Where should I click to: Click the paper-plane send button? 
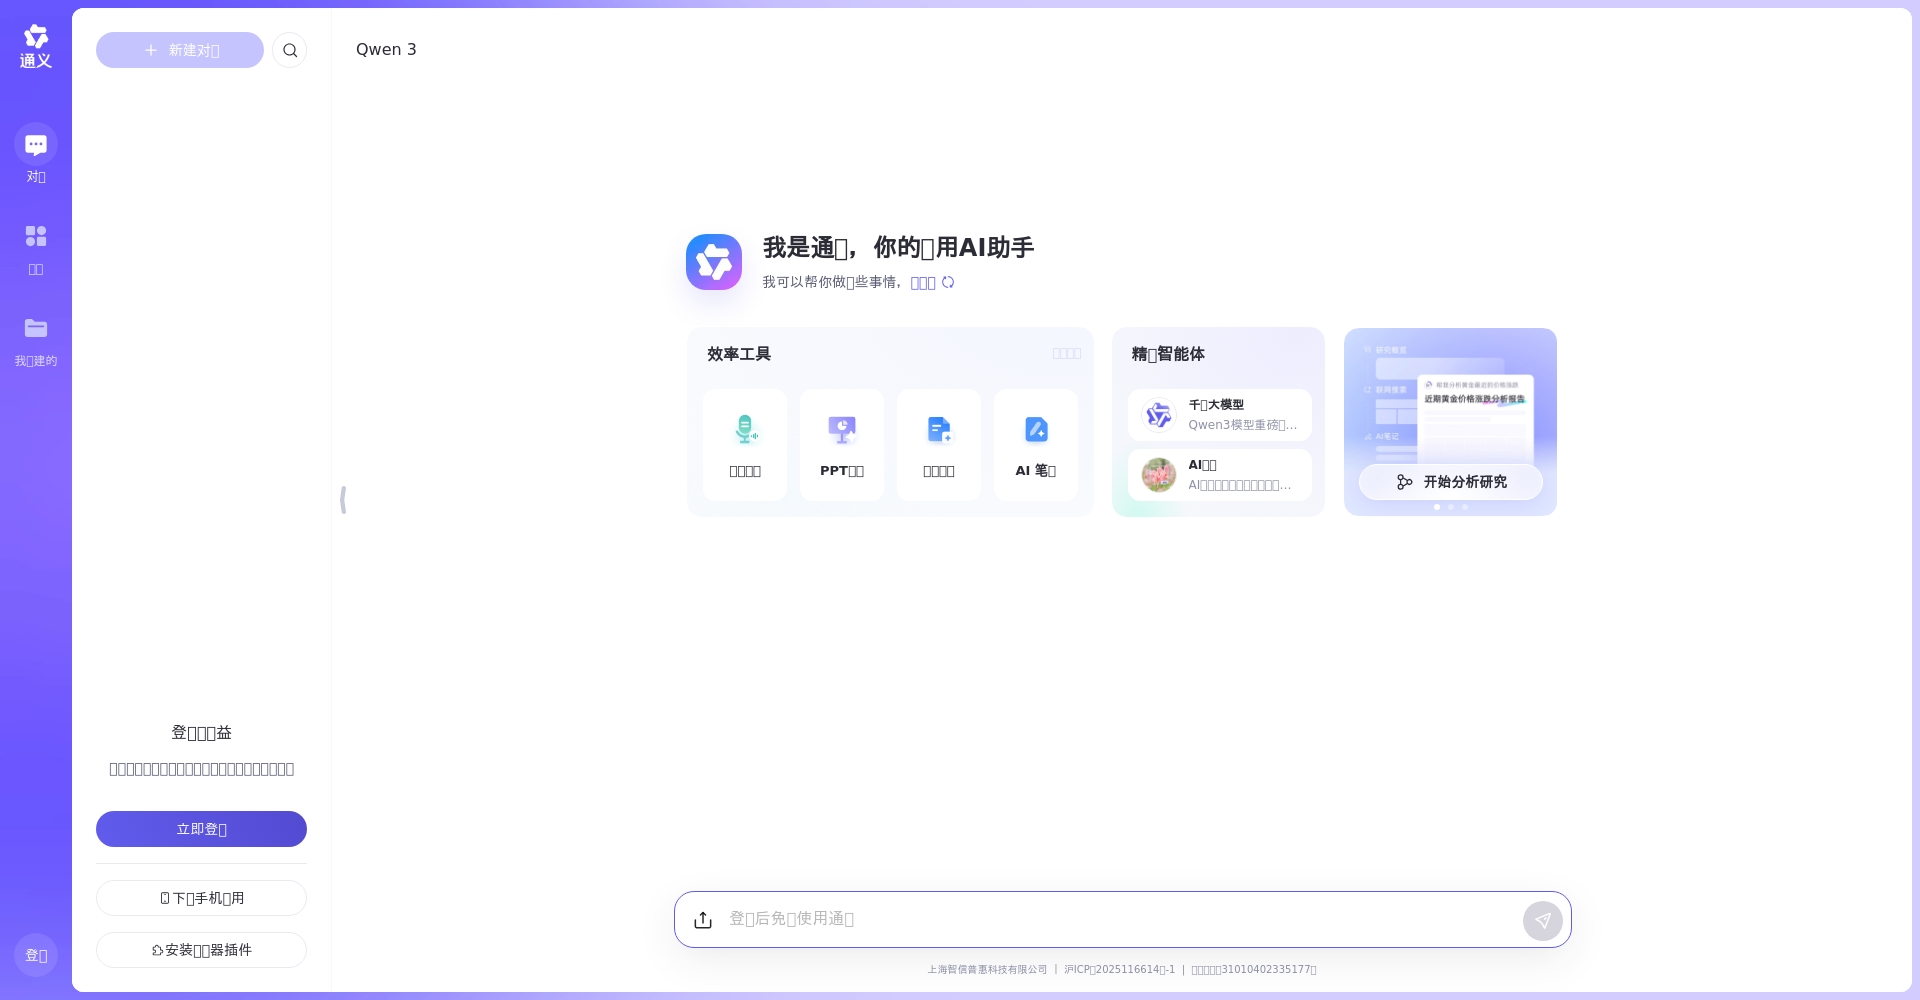1543,921
